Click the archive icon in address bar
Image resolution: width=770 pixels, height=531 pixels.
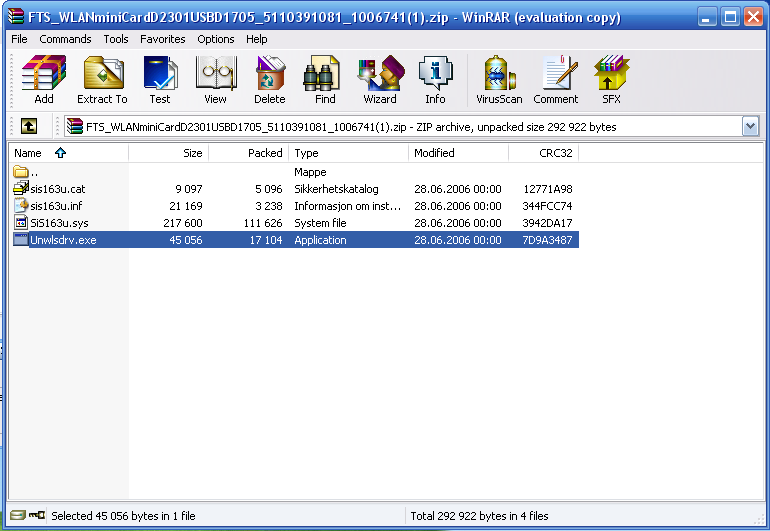pyautogui.click(x=75, y=126)
